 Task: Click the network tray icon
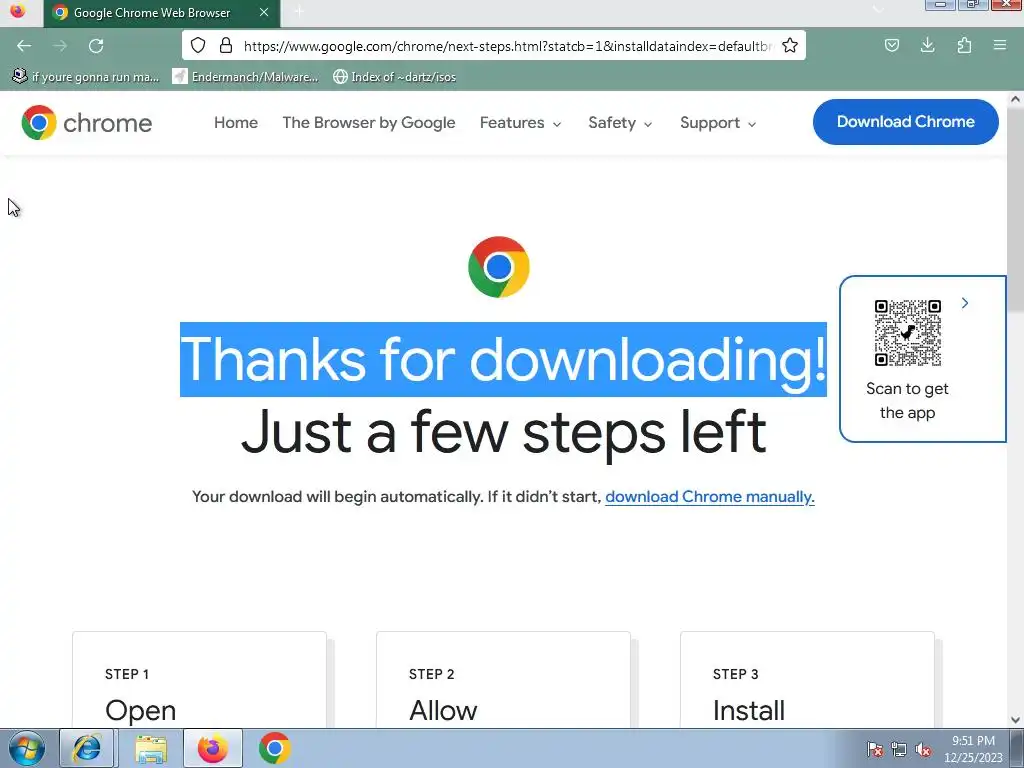[x=899, y=749]
